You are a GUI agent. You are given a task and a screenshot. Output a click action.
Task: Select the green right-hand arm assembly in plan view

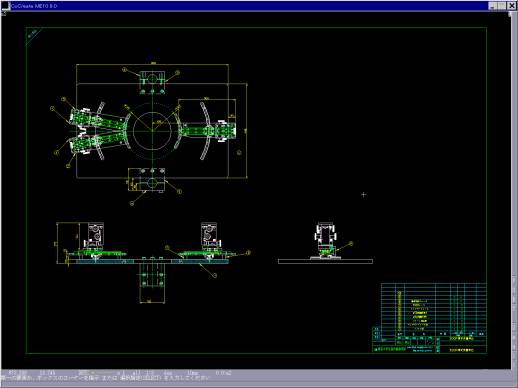[209, 130]
